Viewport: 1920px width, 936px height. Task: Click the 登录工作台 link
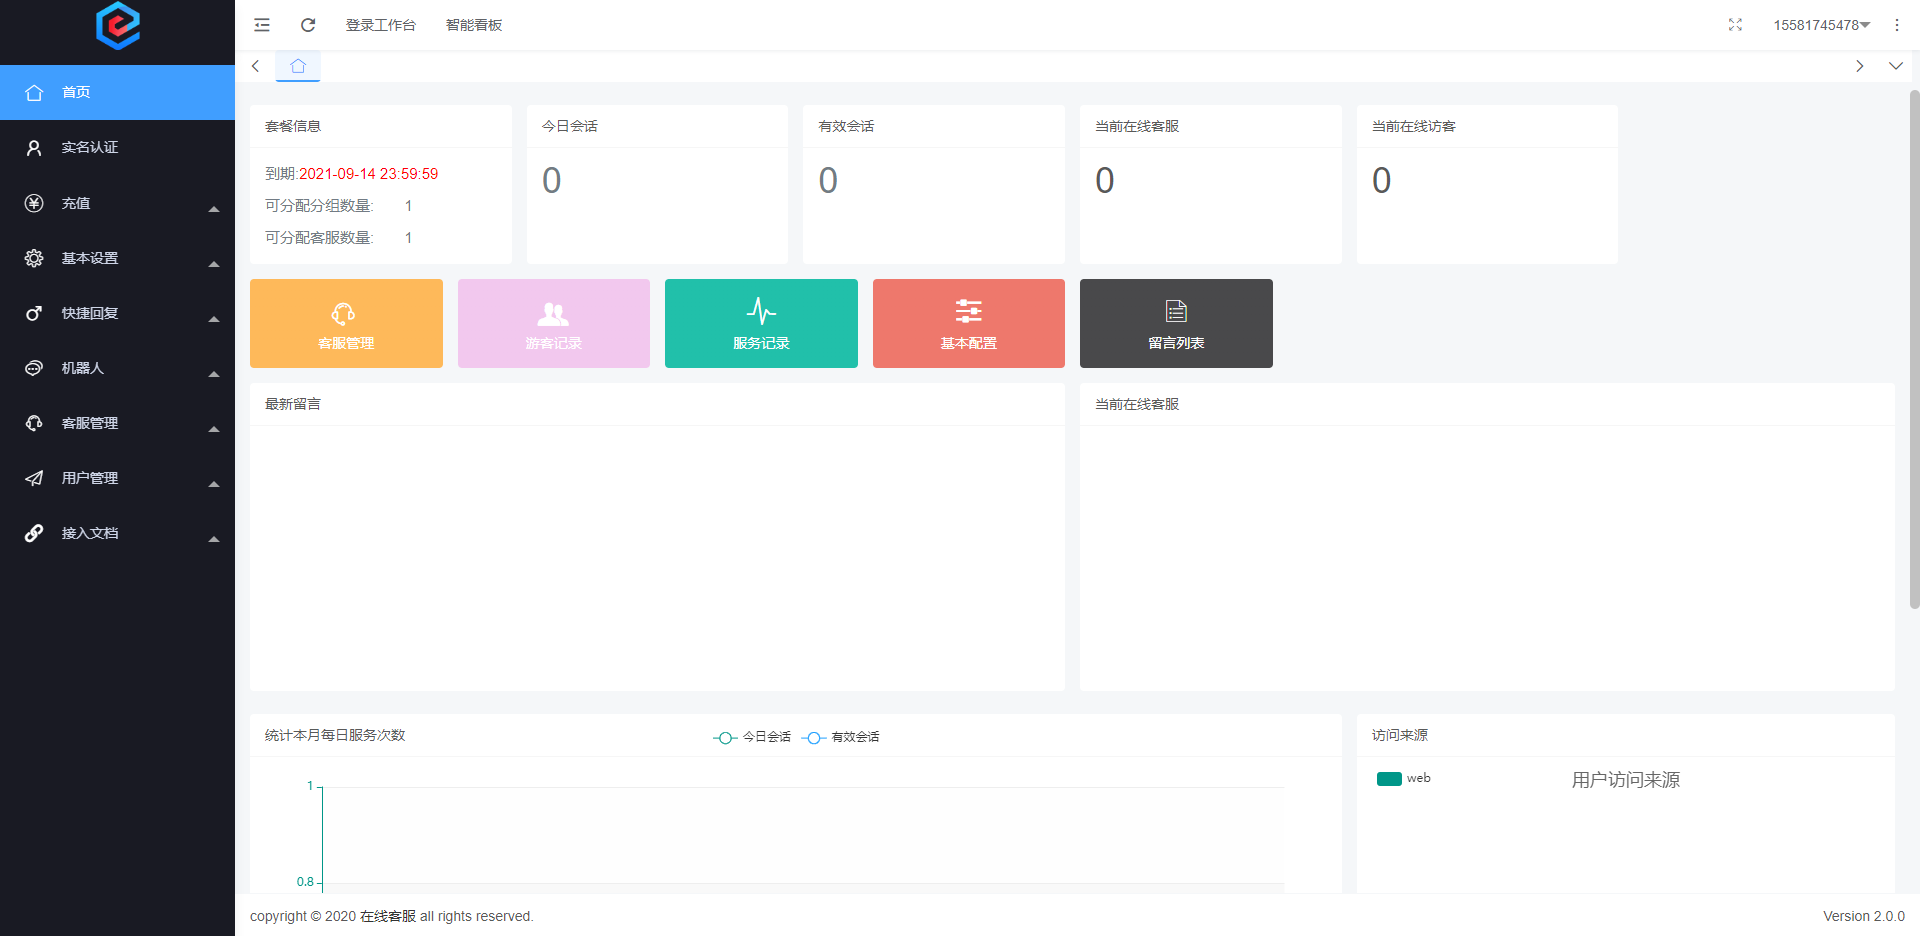tap(380, 25)
